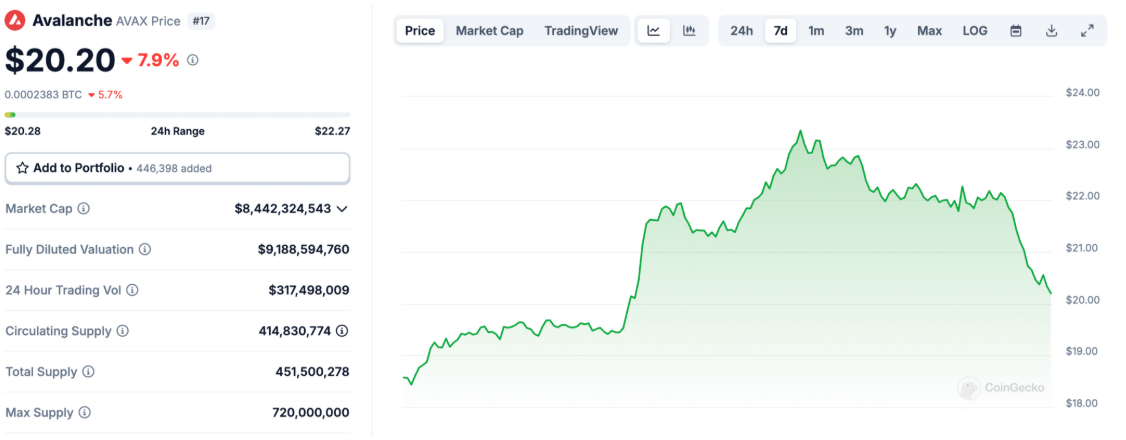Click the $18.00 axis label

click(x=1083, y=403)
